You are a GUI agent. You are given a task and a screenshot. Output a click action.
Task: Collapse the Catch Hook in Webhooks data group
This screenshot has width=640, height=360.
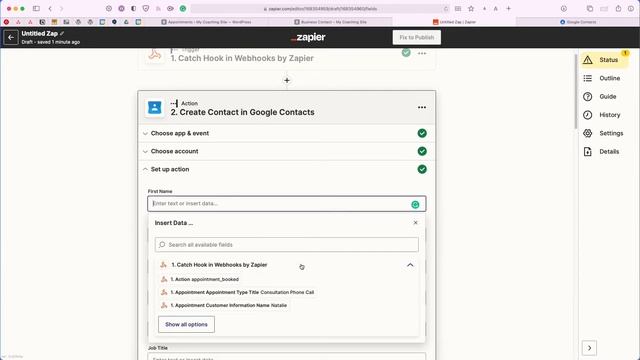coord(410,265)
